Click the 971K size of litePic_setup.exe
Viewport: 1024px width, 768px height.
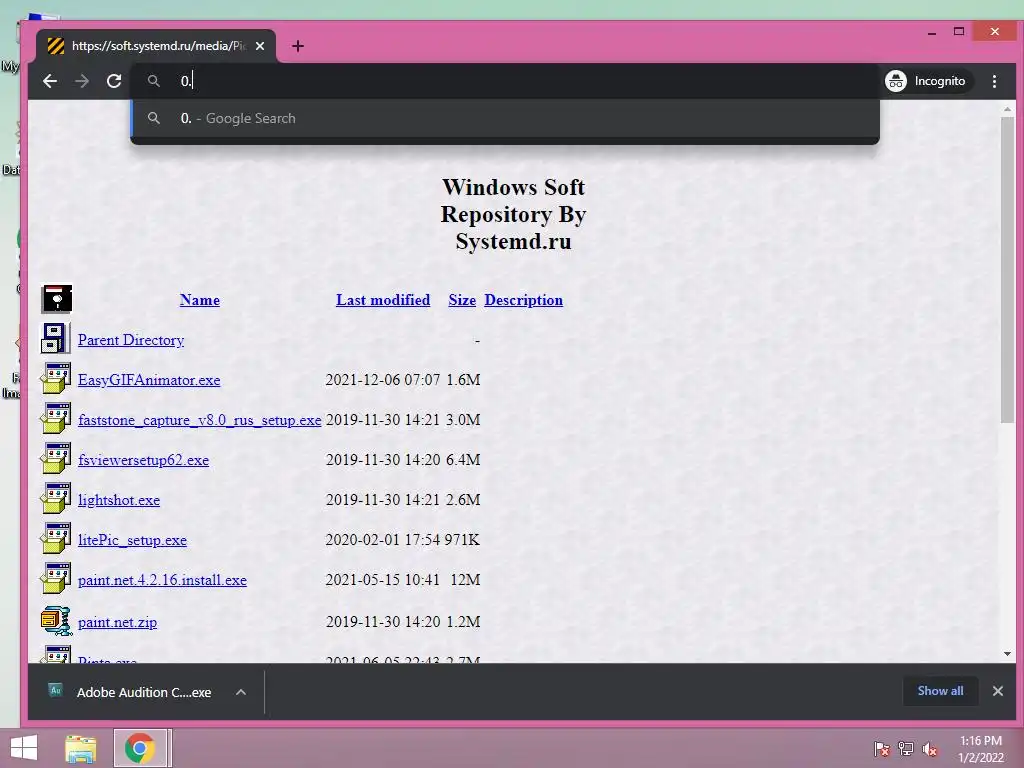click(x=462, y=540)
